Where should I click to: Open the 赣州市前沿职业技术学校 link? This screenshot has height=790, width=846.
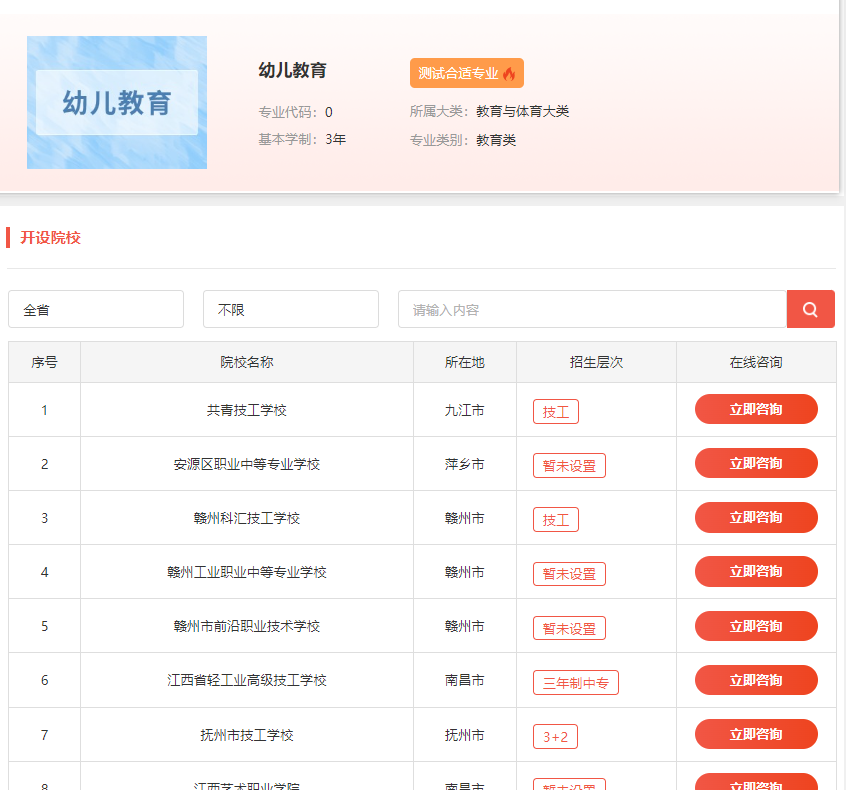[x=247, y=625]
